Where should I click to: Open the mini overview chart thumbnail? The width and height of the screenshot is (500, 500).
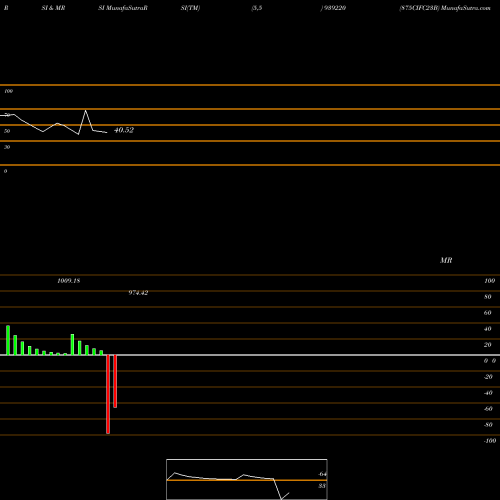(247, 479)
